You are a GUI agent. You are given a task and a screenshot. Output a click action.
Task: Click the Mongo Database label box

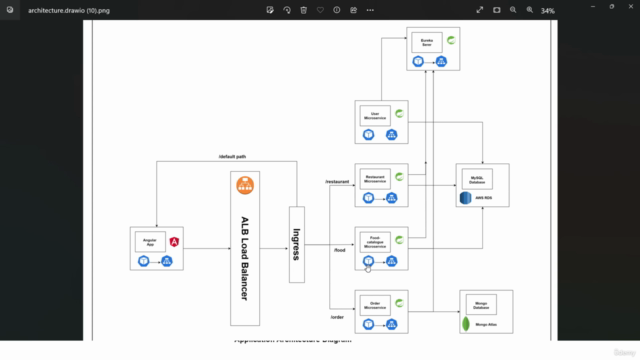(x=481, y=305)
